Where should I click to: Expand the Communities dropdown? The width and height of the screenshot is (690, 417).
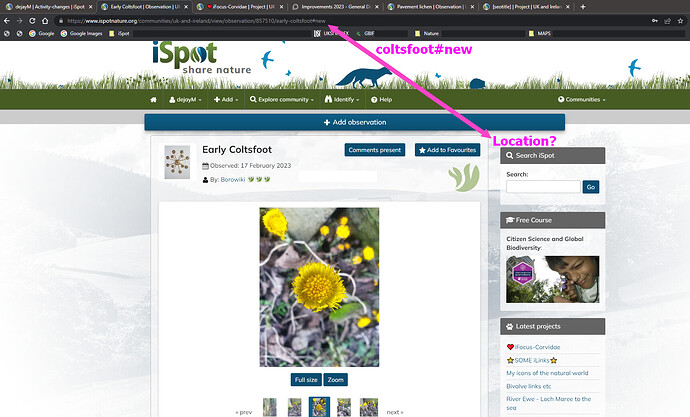(582, 100)
